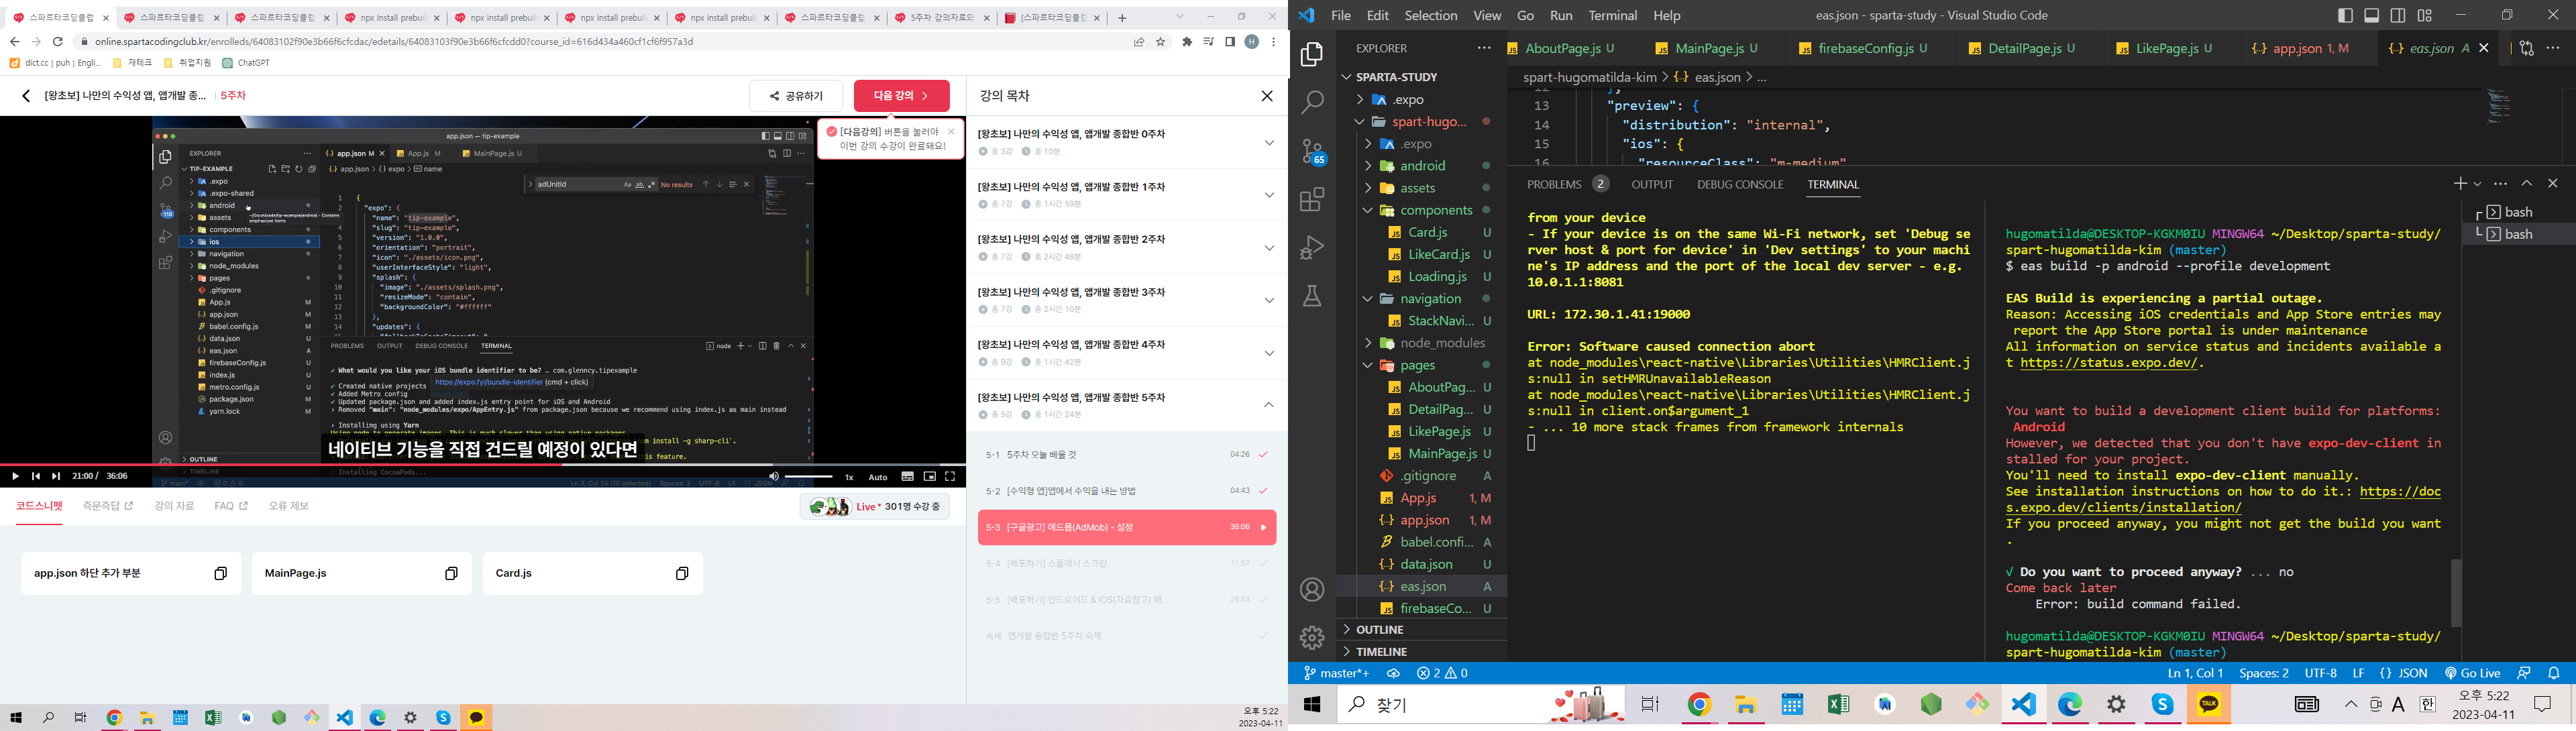Open the terminal panel's more actions ellipsis
This screenshot has height=731, width=2576.
coord(2501,184)
